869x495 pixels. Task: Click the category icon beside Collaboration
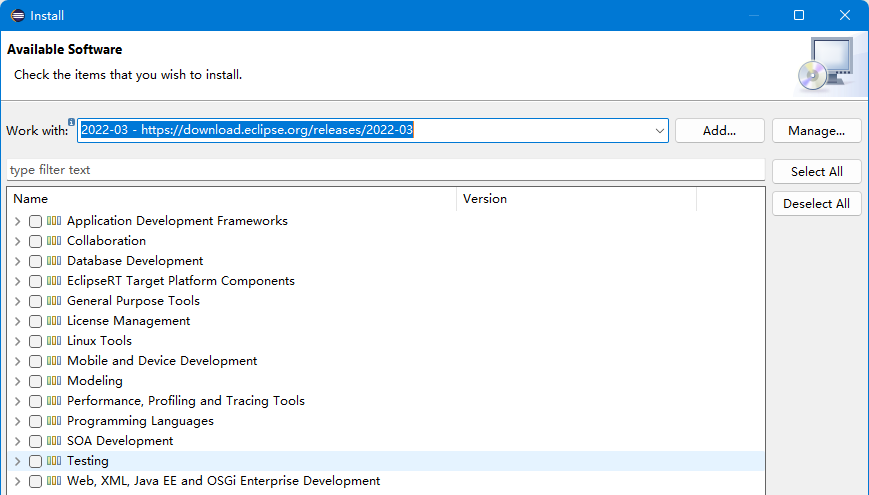54,241
